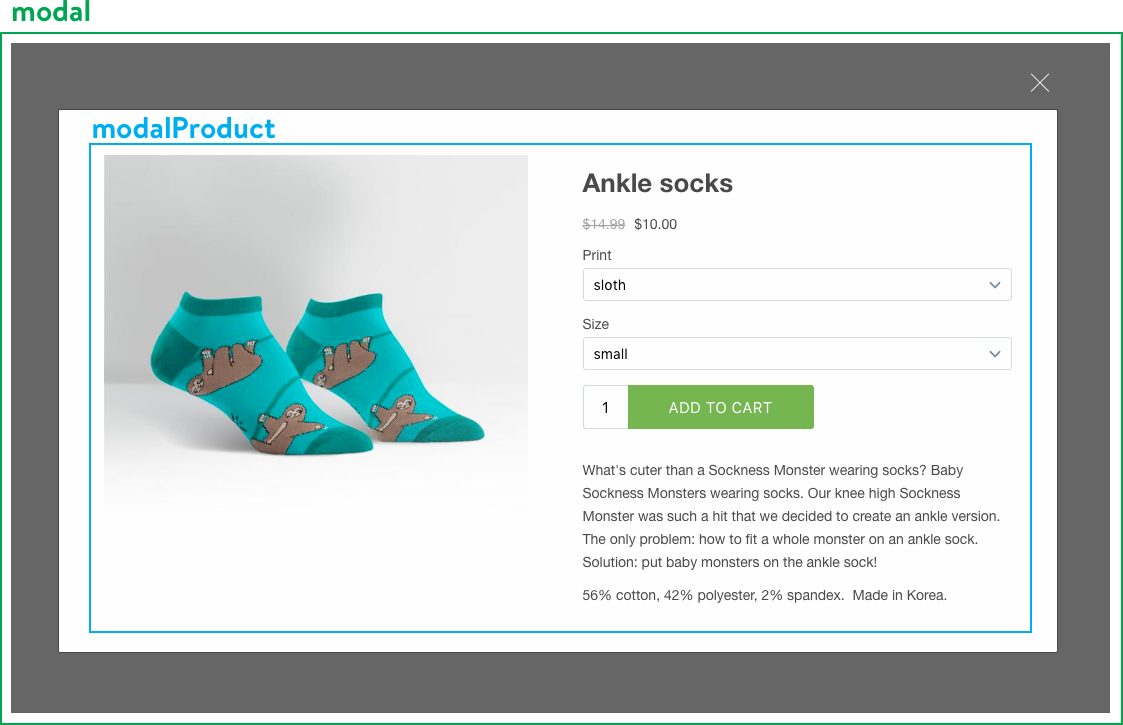Click the crossed-out $14.99 original price
The height and width of the screenshot is (725, 1123).
tap(604, 224)
